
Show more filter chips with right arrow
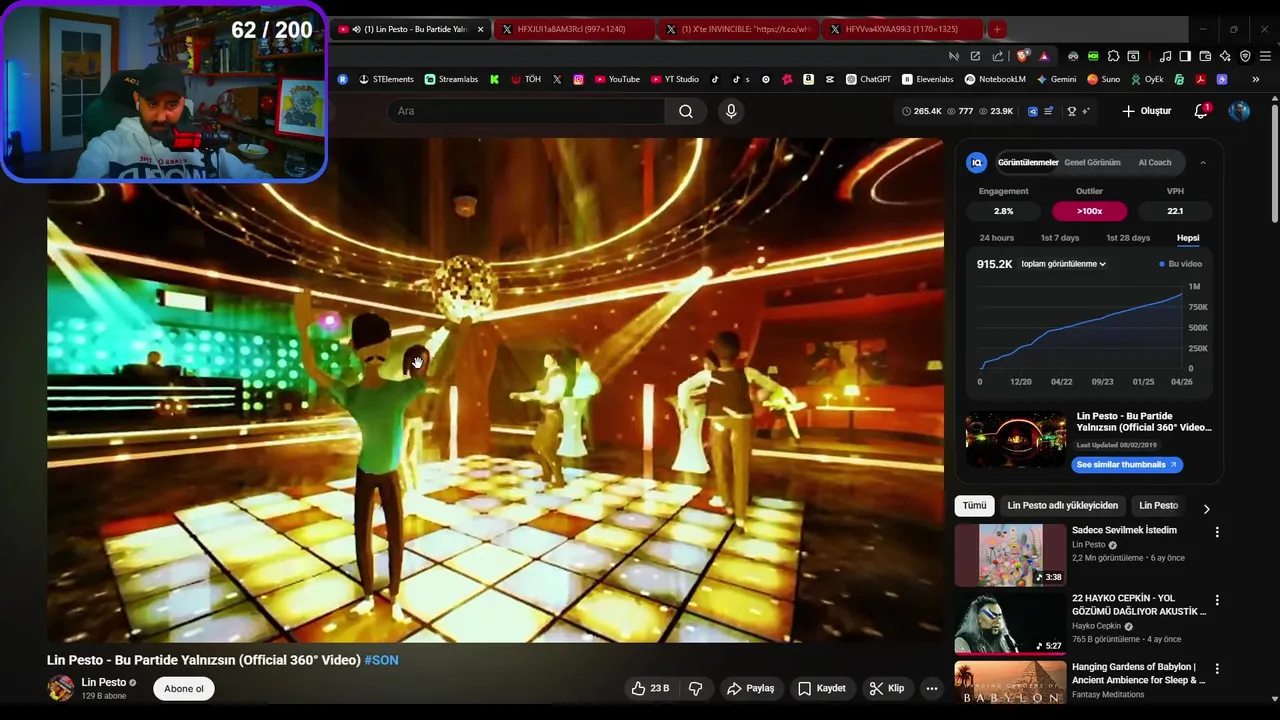[1206, 509]
